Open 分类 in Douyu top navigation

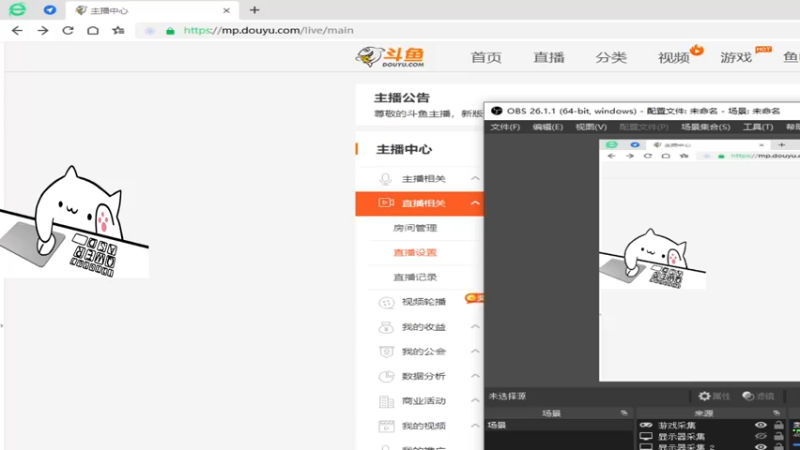611,57
